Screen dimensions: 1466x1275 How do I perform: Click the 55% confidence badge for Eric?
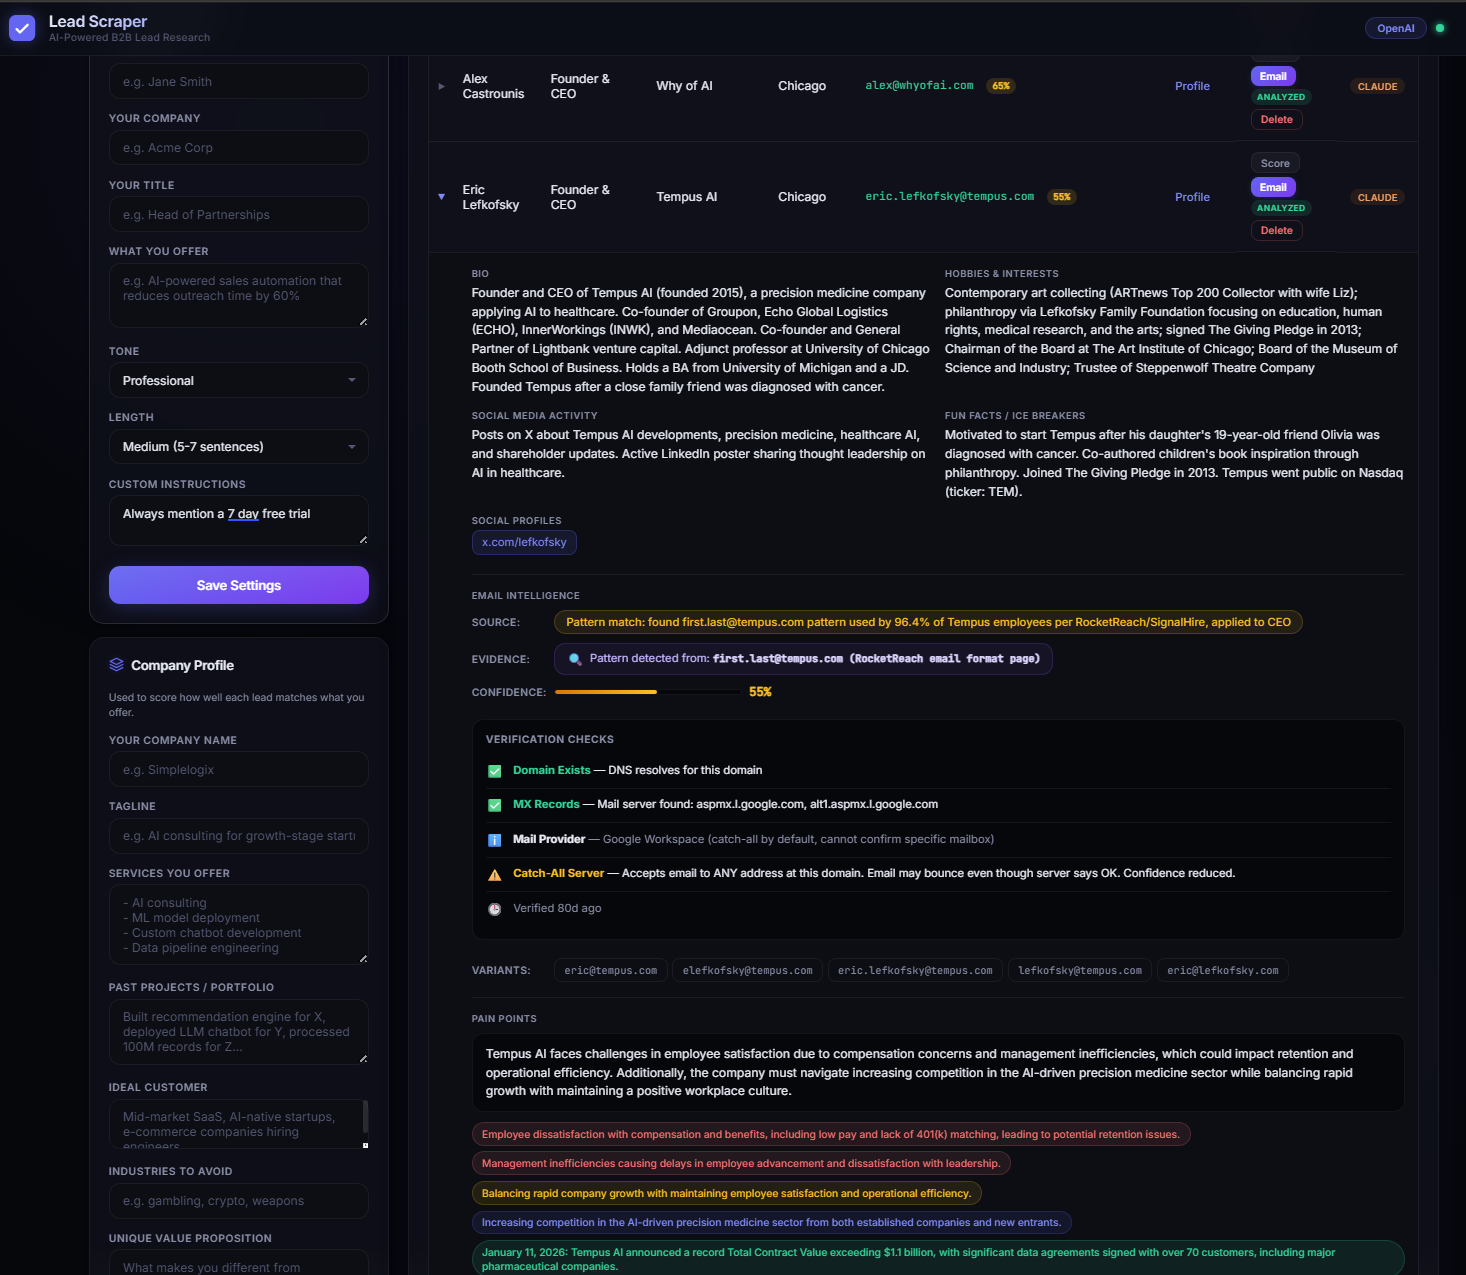[1061, 197]
